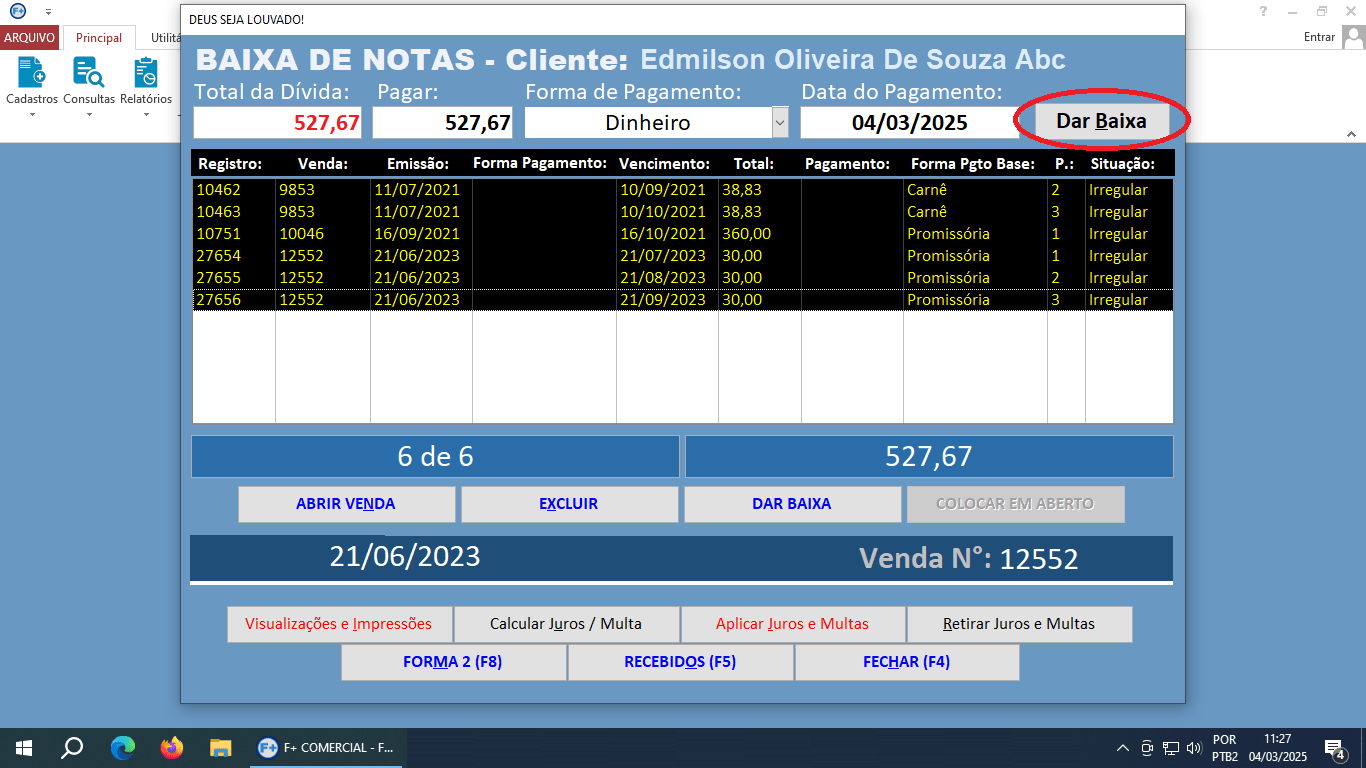
Task: Open the Consultas ribbon icon
Action: (x=89, y=80)
